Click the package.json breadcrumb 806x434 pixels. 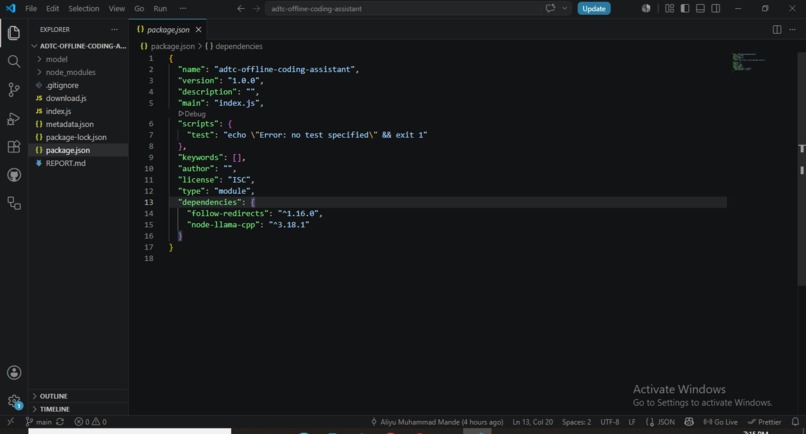point(168,46)
